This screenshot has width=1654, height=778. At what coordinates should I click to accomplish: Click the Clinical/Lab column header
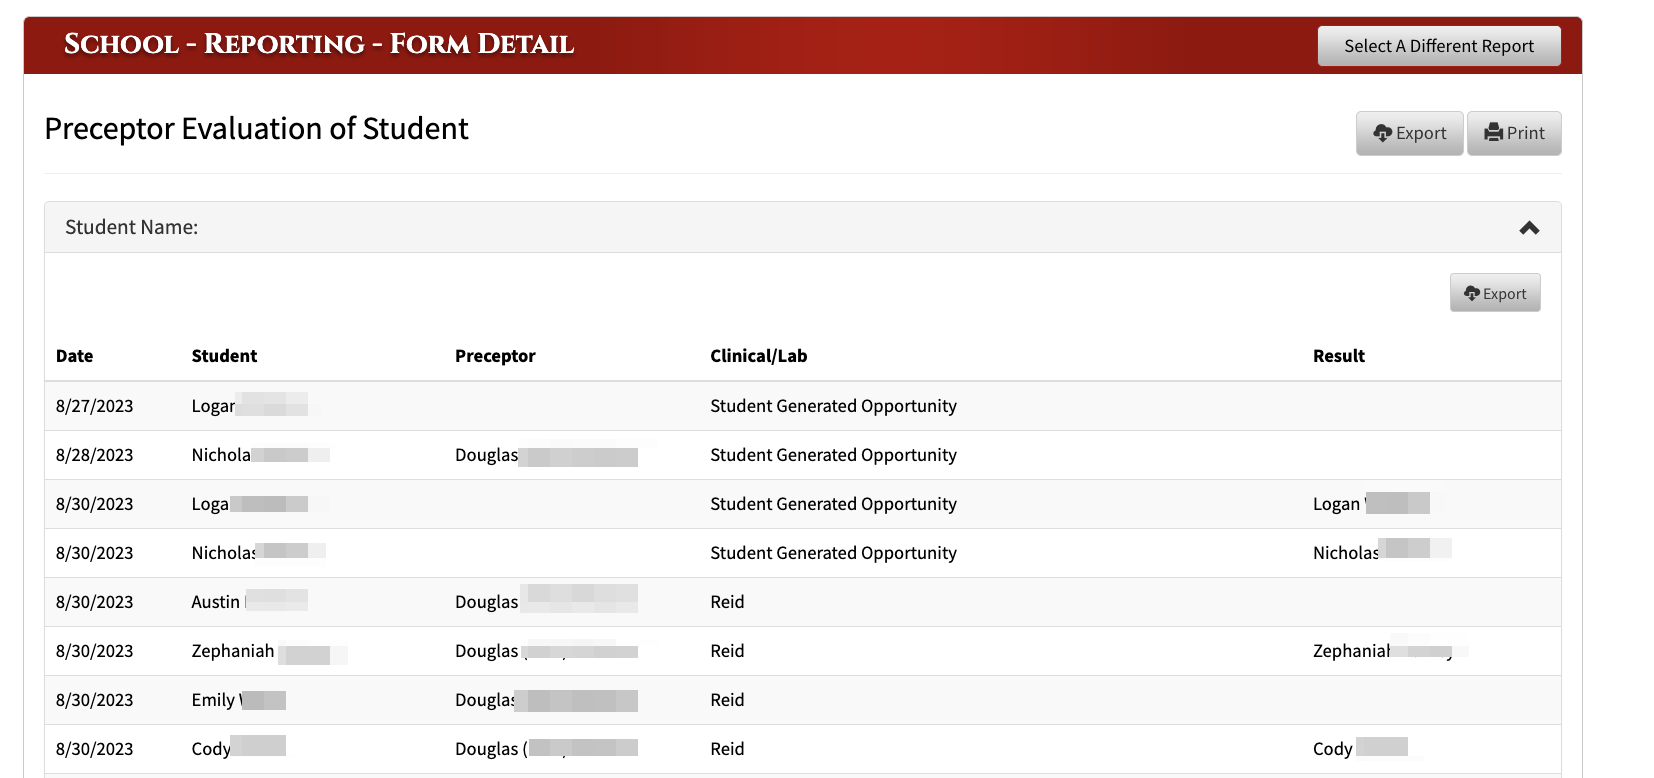[758, 356]
